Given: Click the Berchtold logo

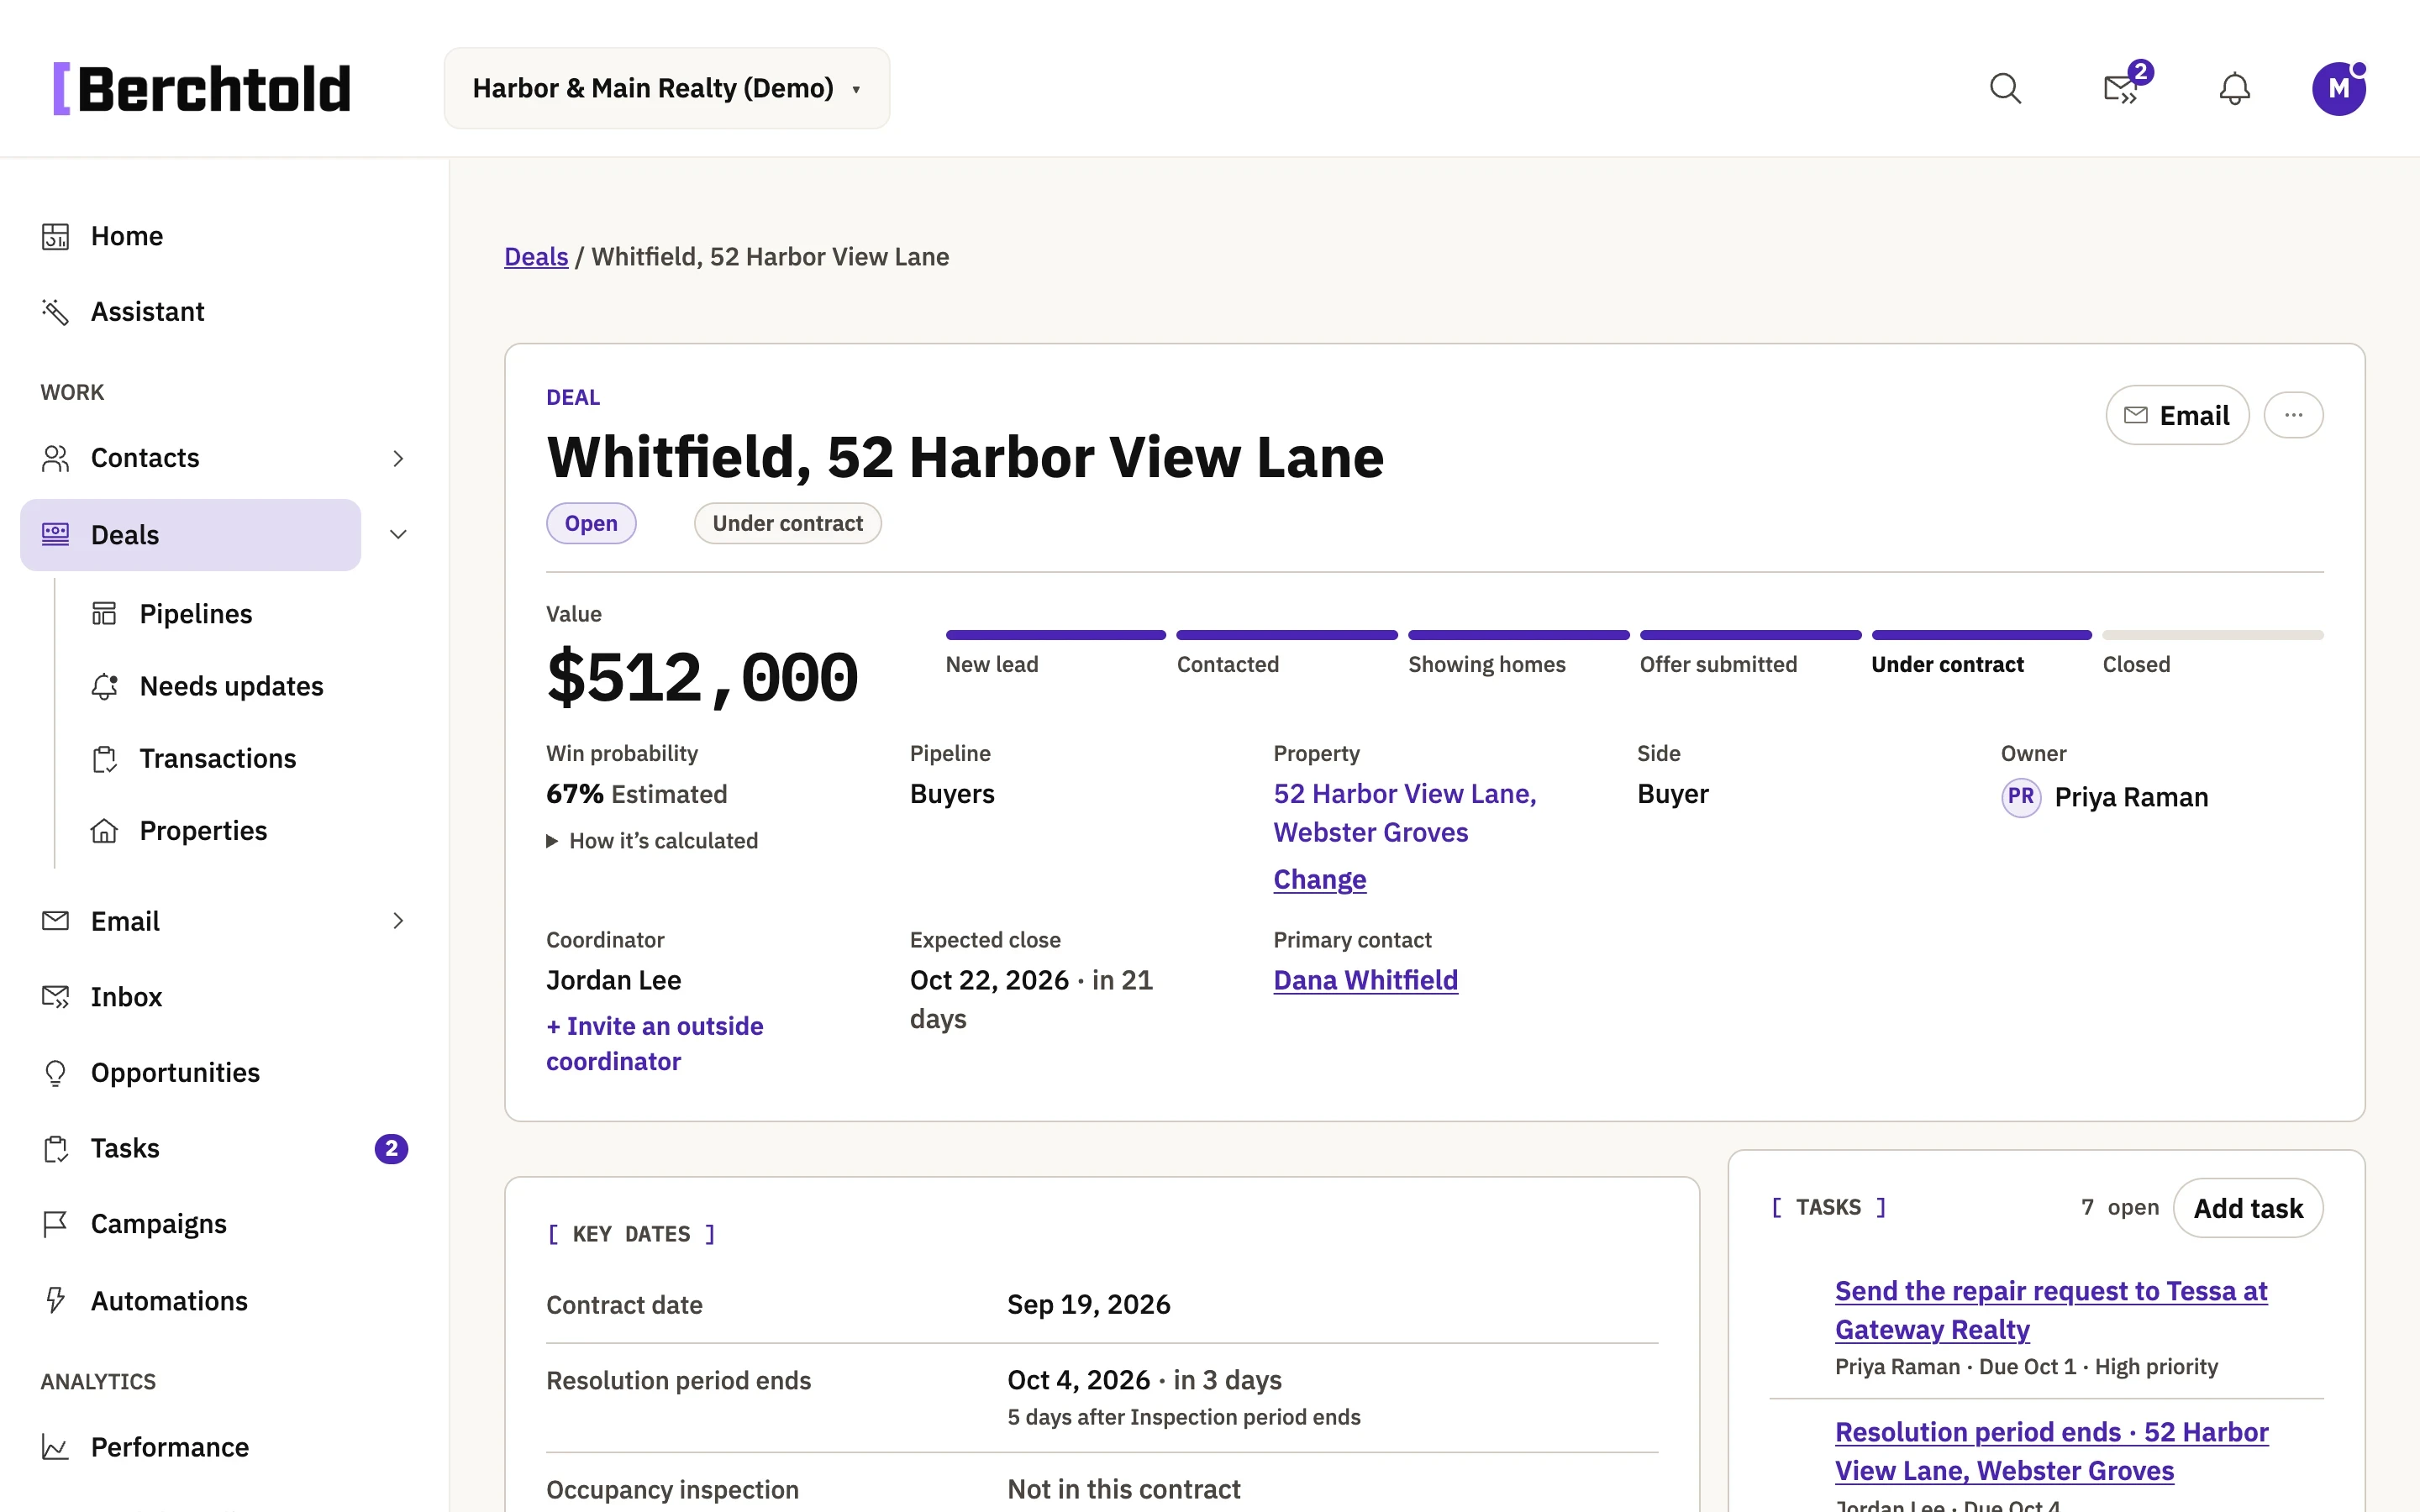Looking at the screenshot, I should (202, 89).
